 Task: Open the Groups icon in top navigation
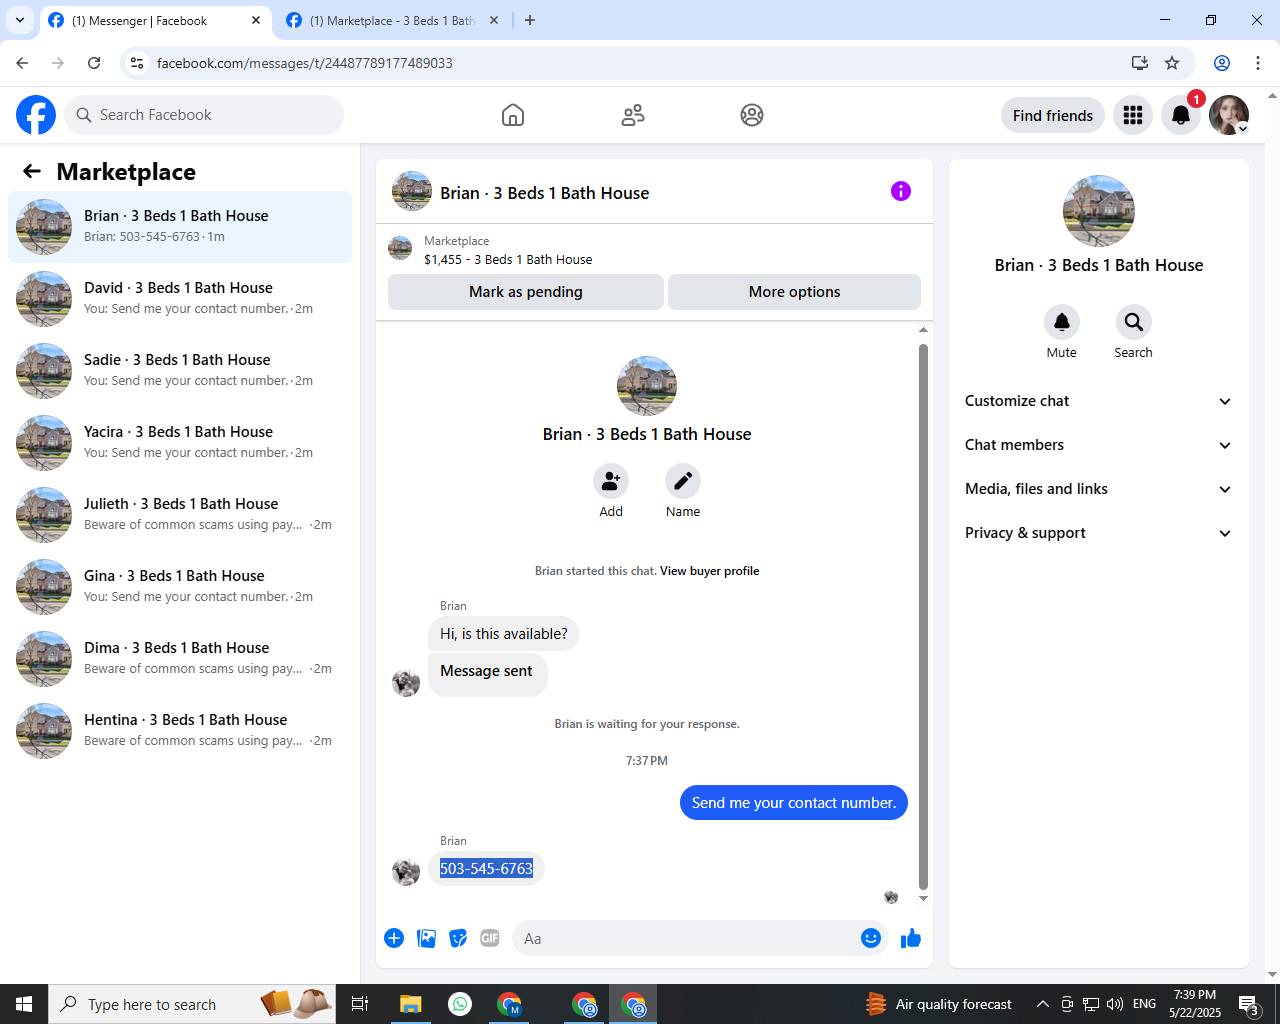752,115
